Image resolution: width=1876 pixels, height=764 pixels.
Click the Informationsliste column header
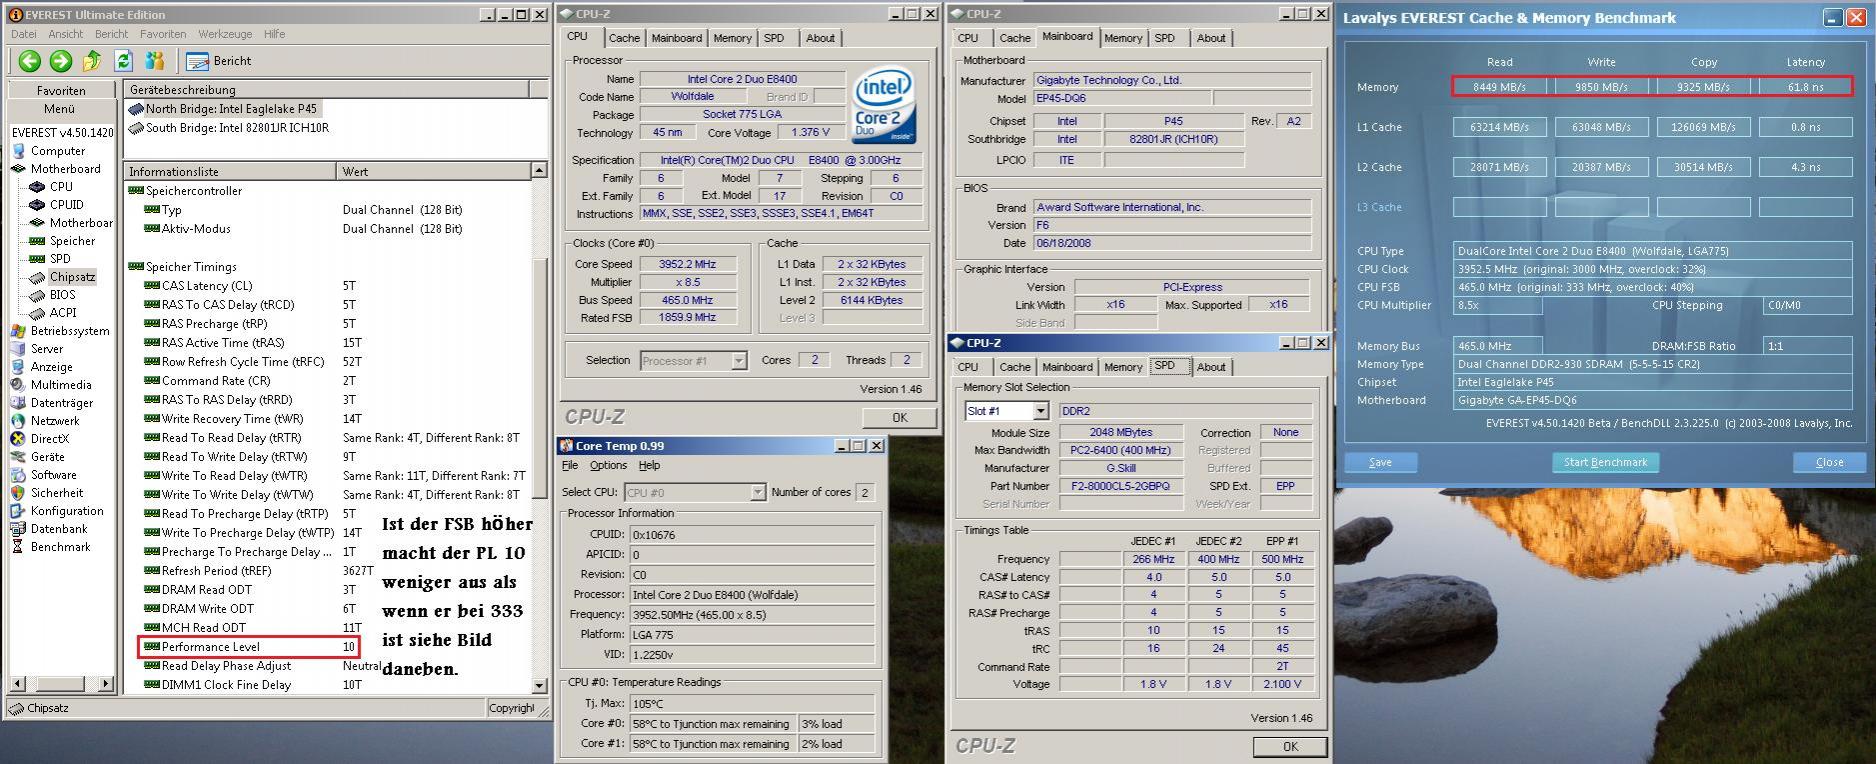(x=230, y=171)
